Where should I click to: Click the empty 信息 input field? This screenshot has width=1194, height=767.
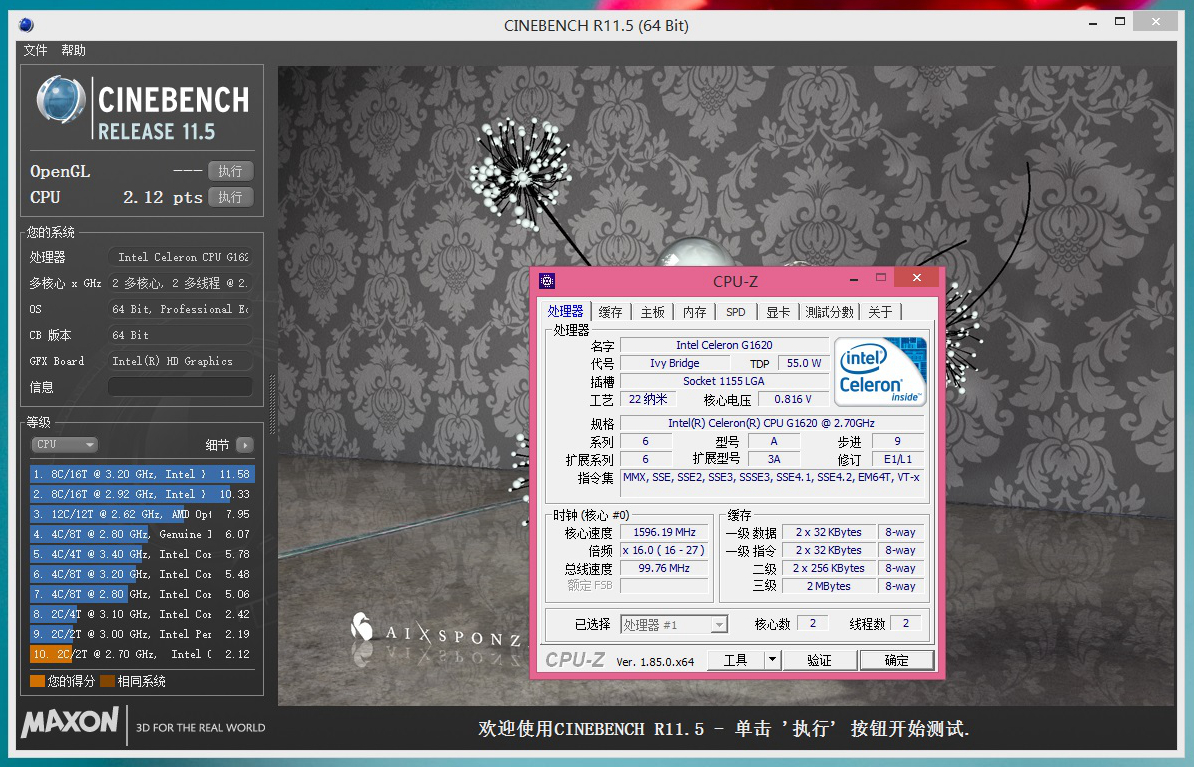coord(180,387)
